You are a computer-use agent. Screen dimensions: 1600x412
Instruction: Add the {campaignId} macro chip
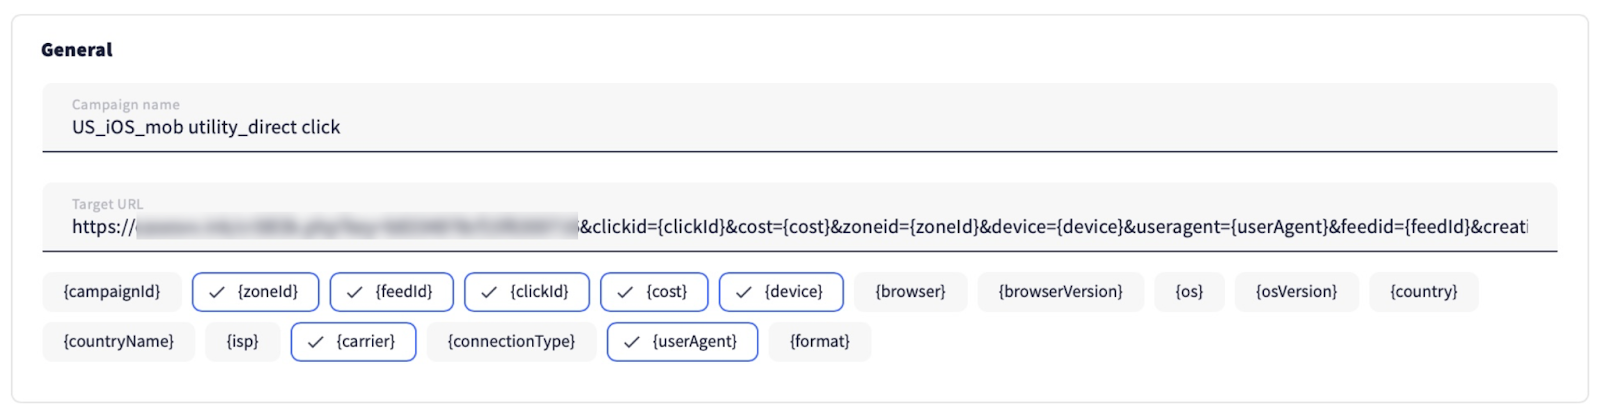[x=112, y=292]
